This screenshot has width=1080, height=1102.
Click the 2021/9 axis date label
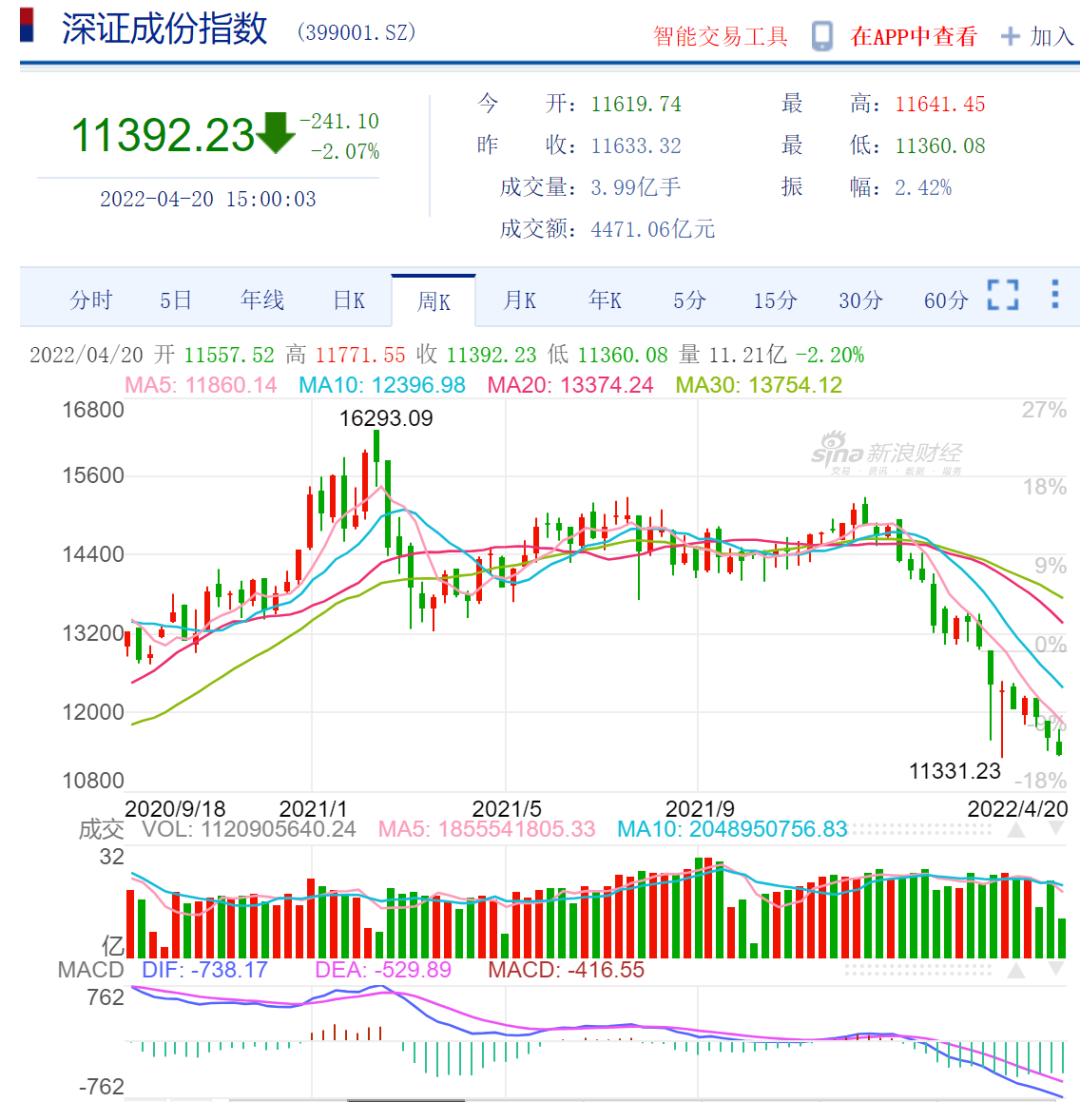coord(699,808)
